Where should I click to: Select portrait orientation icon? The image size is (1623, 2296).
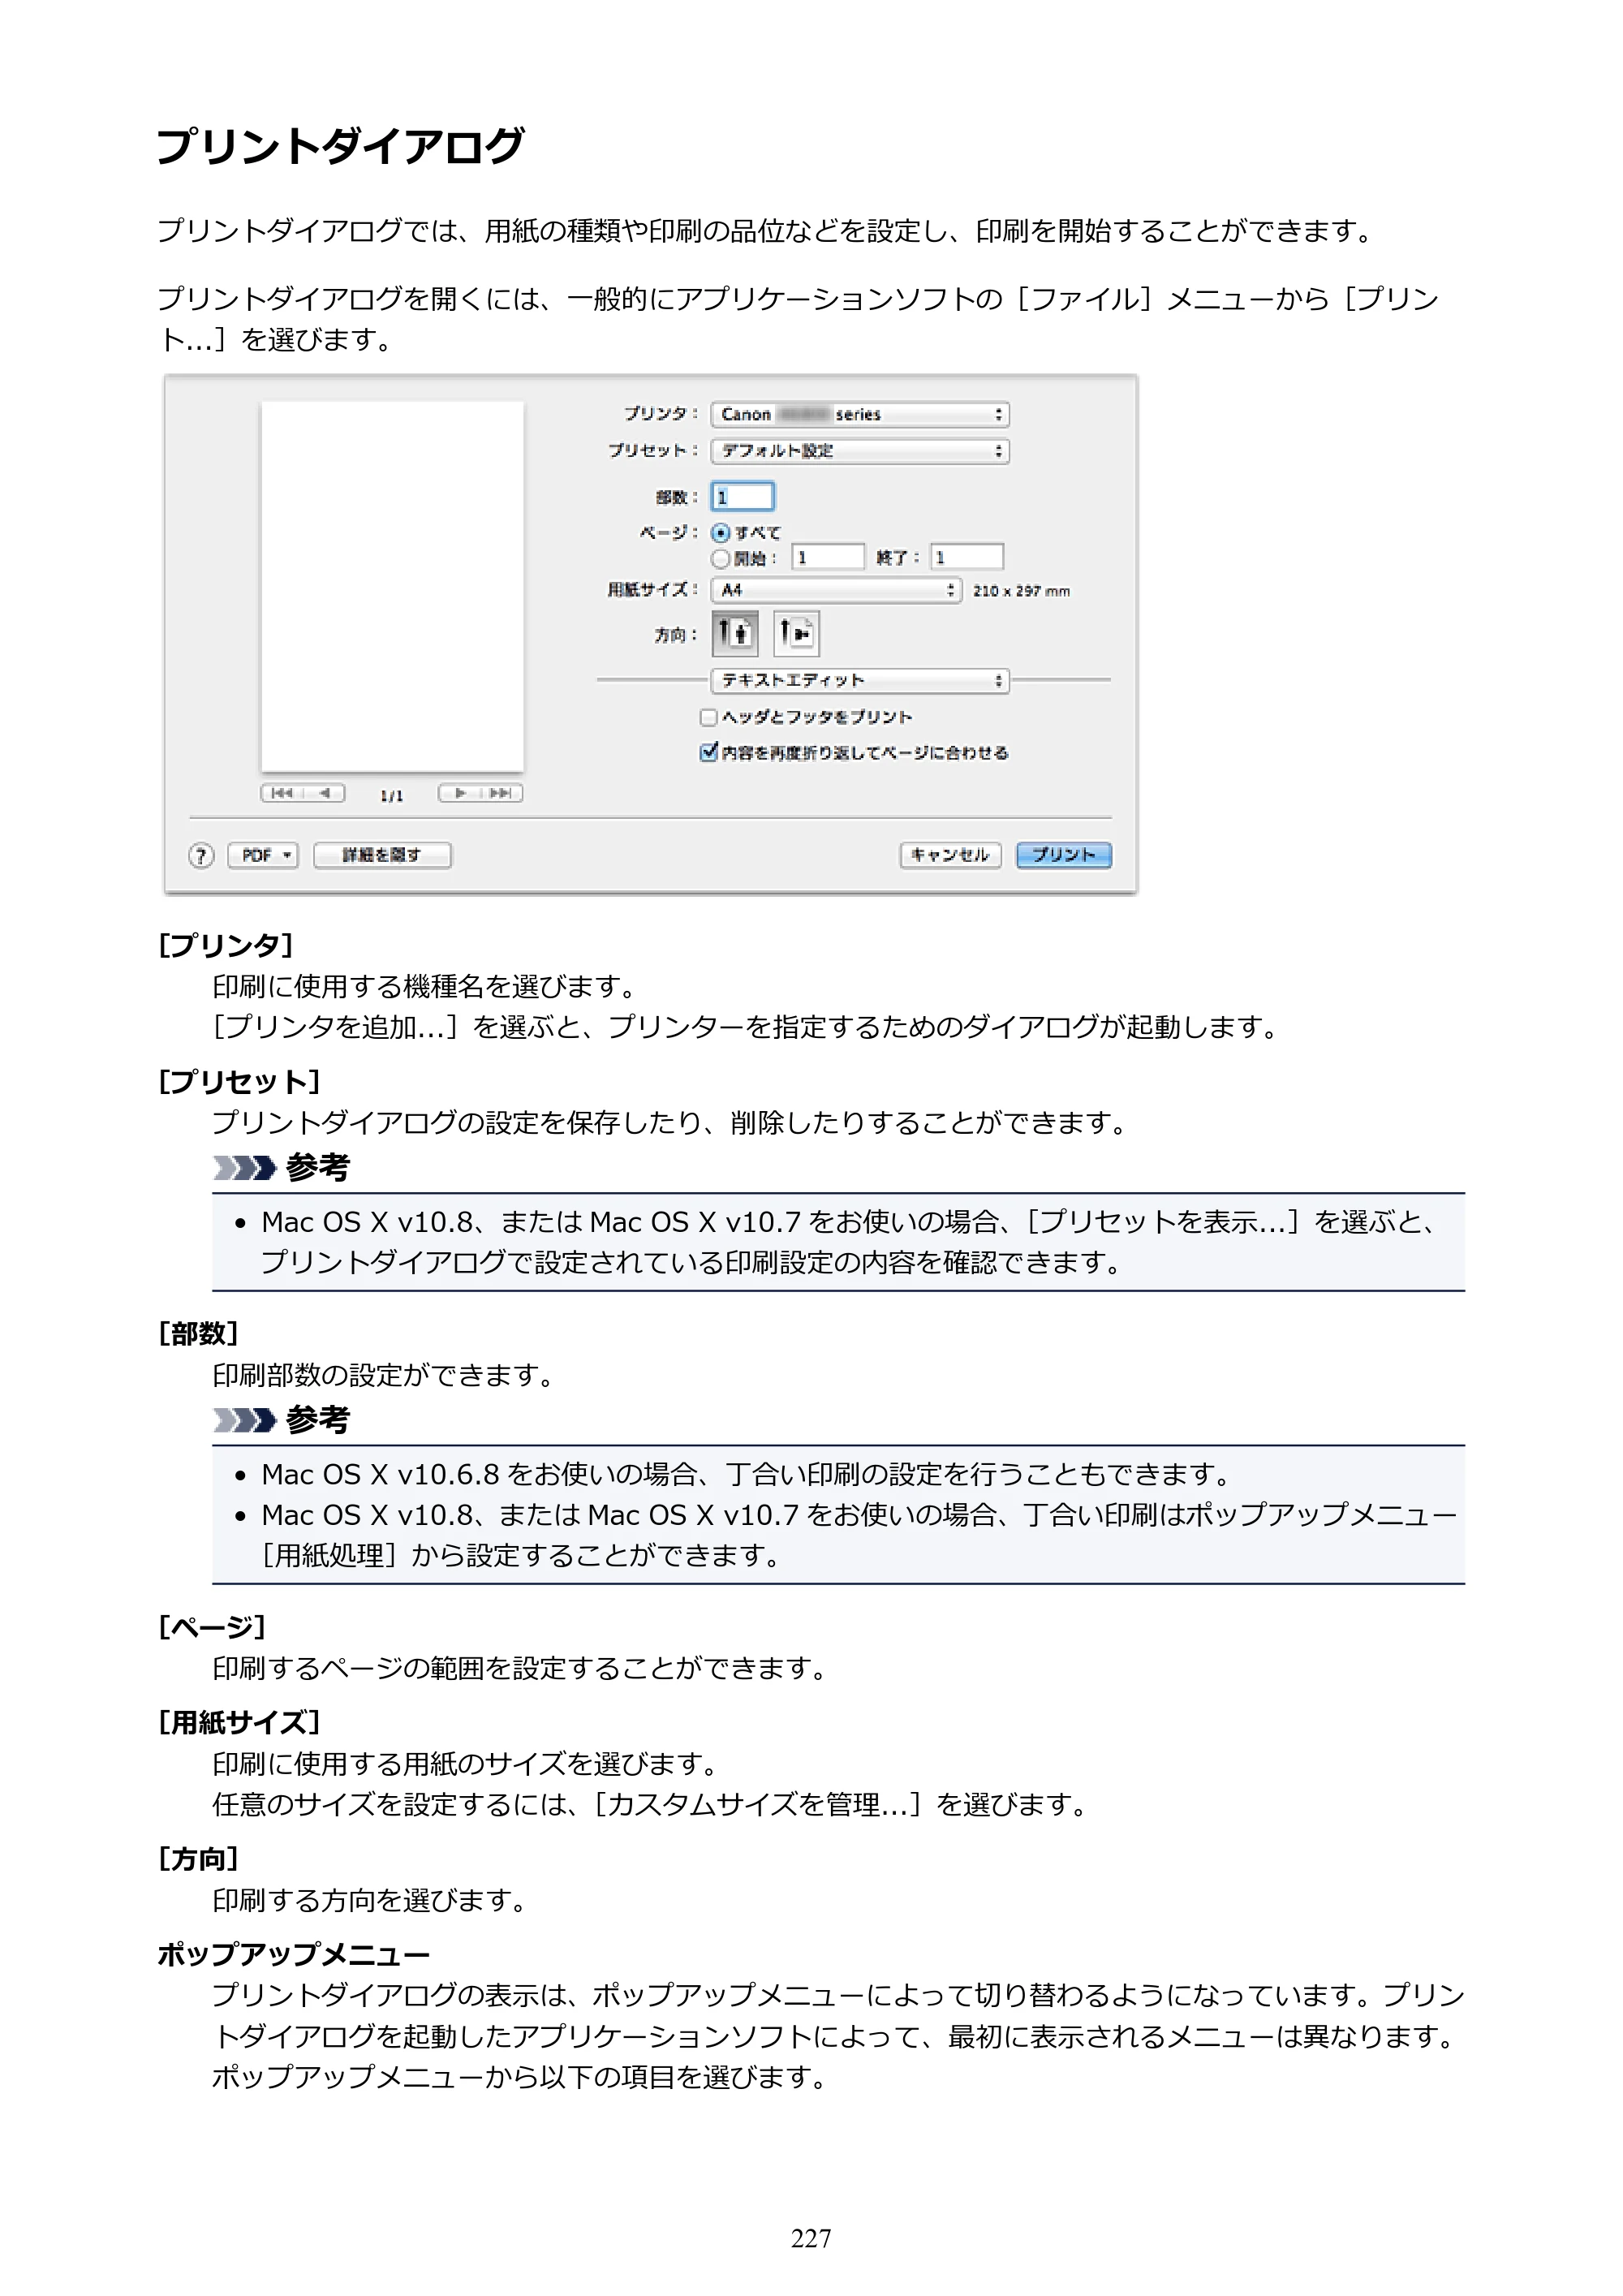735,633
